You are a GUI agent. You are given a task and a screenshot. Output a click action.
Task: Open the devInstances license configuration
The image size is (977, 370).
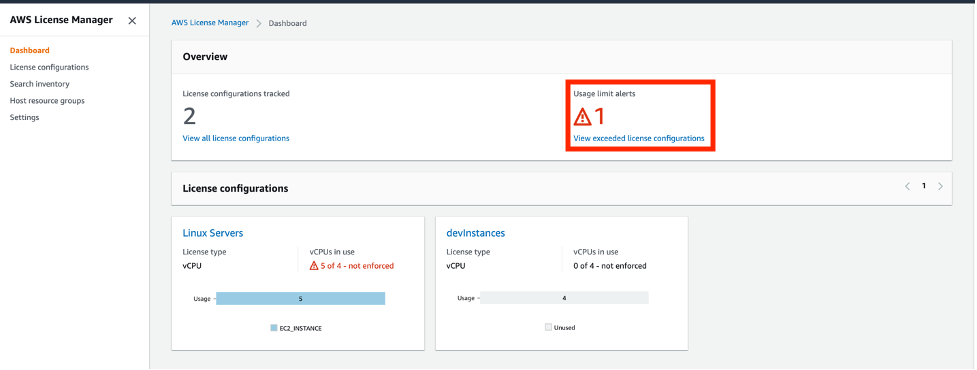point(476,233)
